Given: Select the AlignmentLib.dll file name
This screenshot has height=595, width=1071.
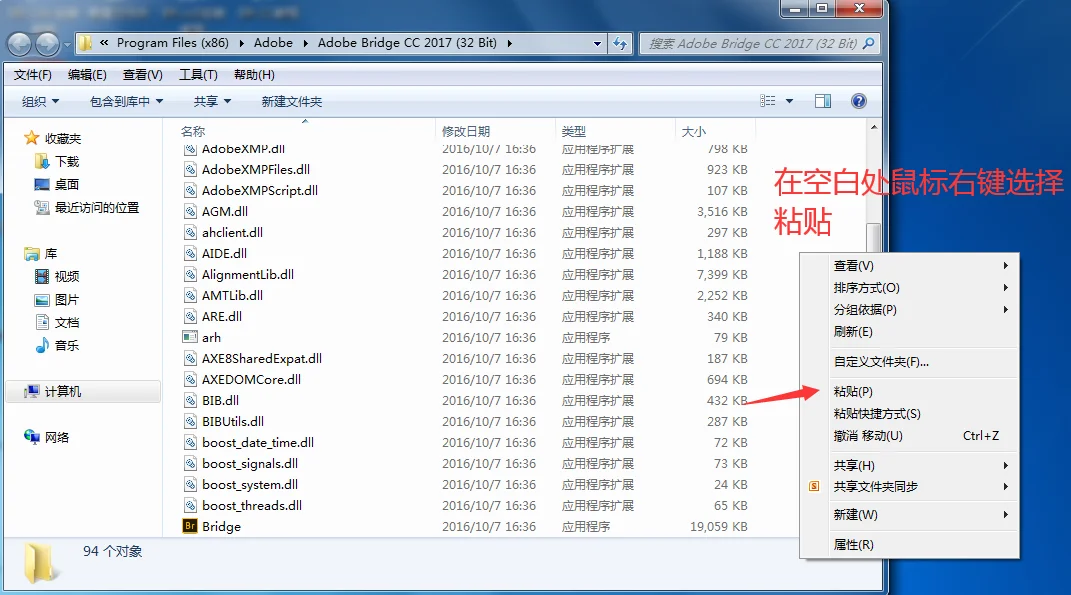Looking at the screenshot, I should pyautogui.click(x=248, y=274).
